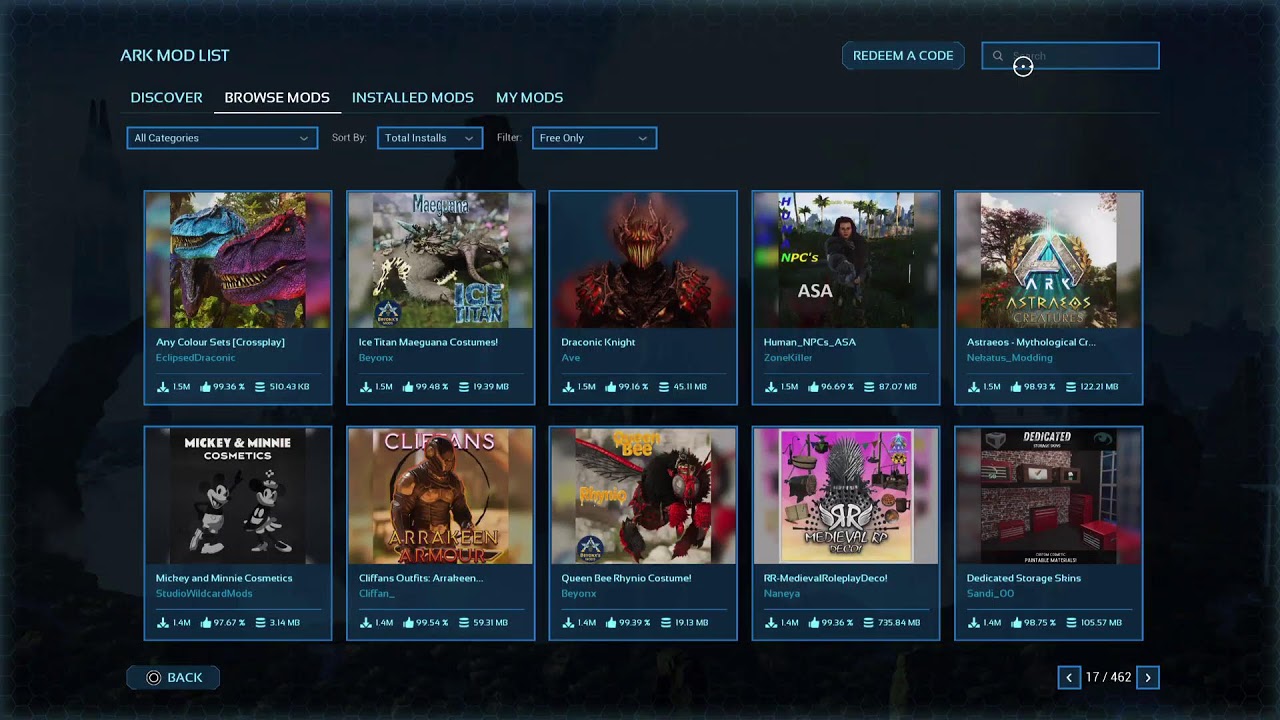
Task: Click author name Ave
Action: pyautogui.click(x=570, y=358)
